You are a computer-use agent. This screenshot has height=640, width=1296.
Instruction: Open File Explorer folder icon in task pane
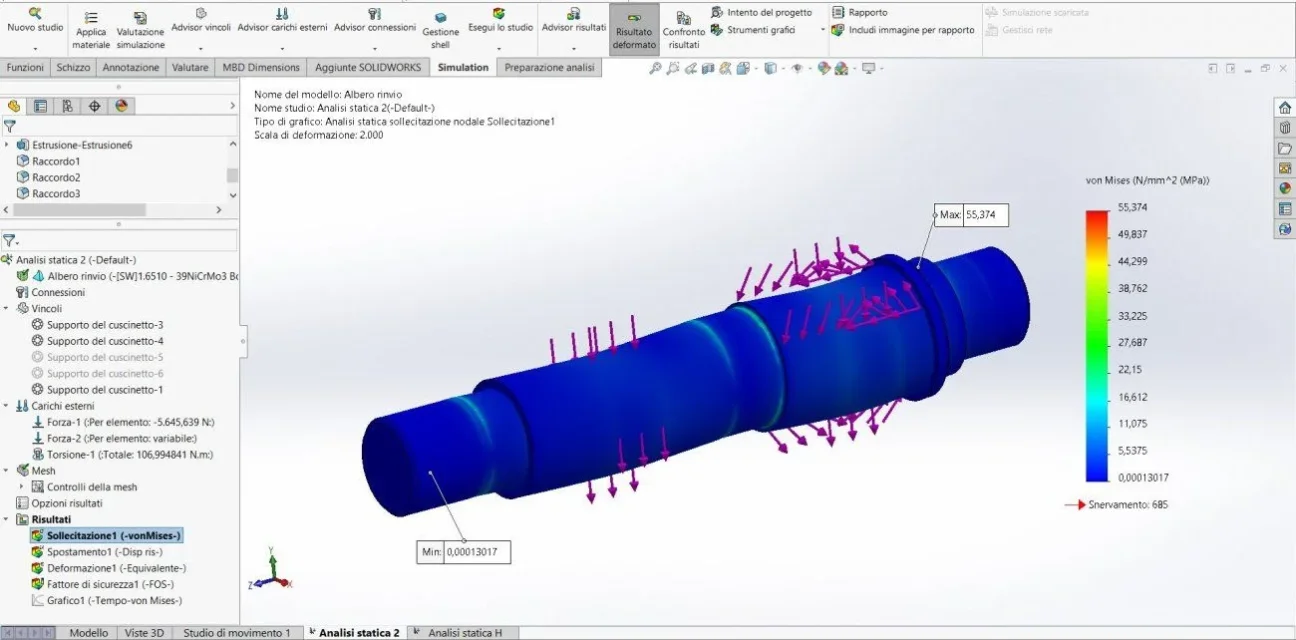(1285, 148)
